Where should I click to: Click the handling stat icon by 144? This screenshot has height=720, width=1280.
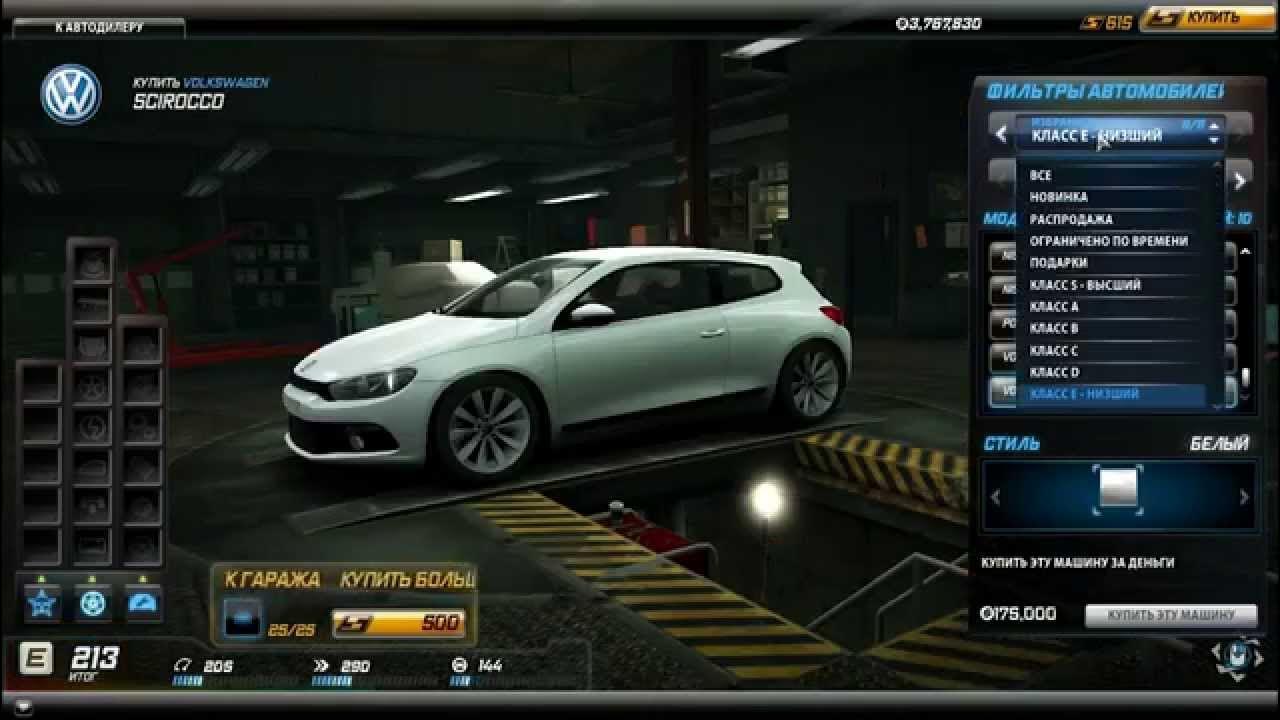pos(460,665)
